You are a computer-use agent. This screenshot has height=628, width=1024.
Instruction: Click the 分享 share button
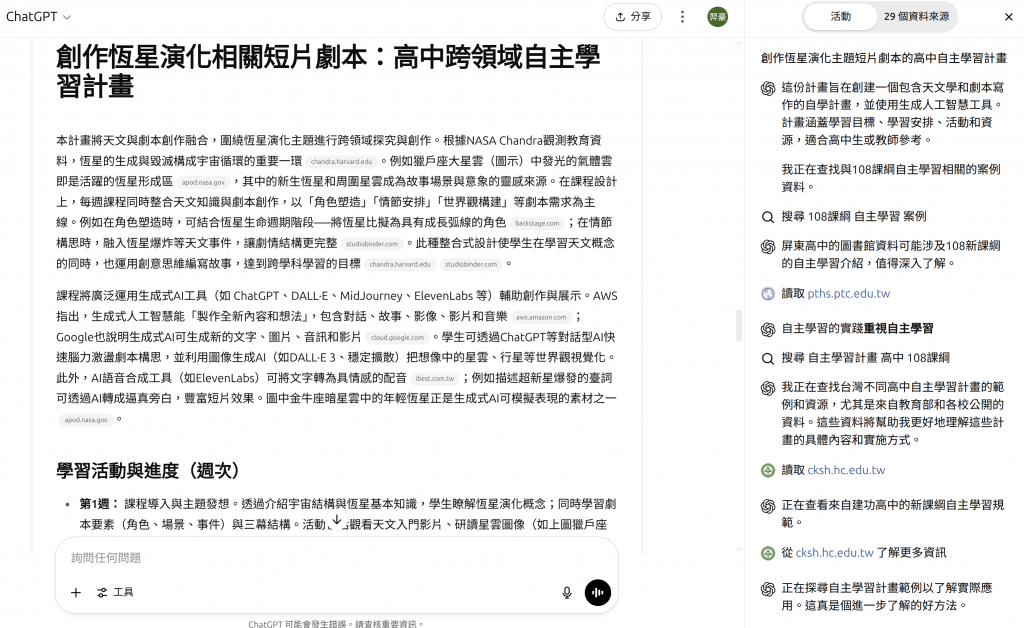(632, 16)
